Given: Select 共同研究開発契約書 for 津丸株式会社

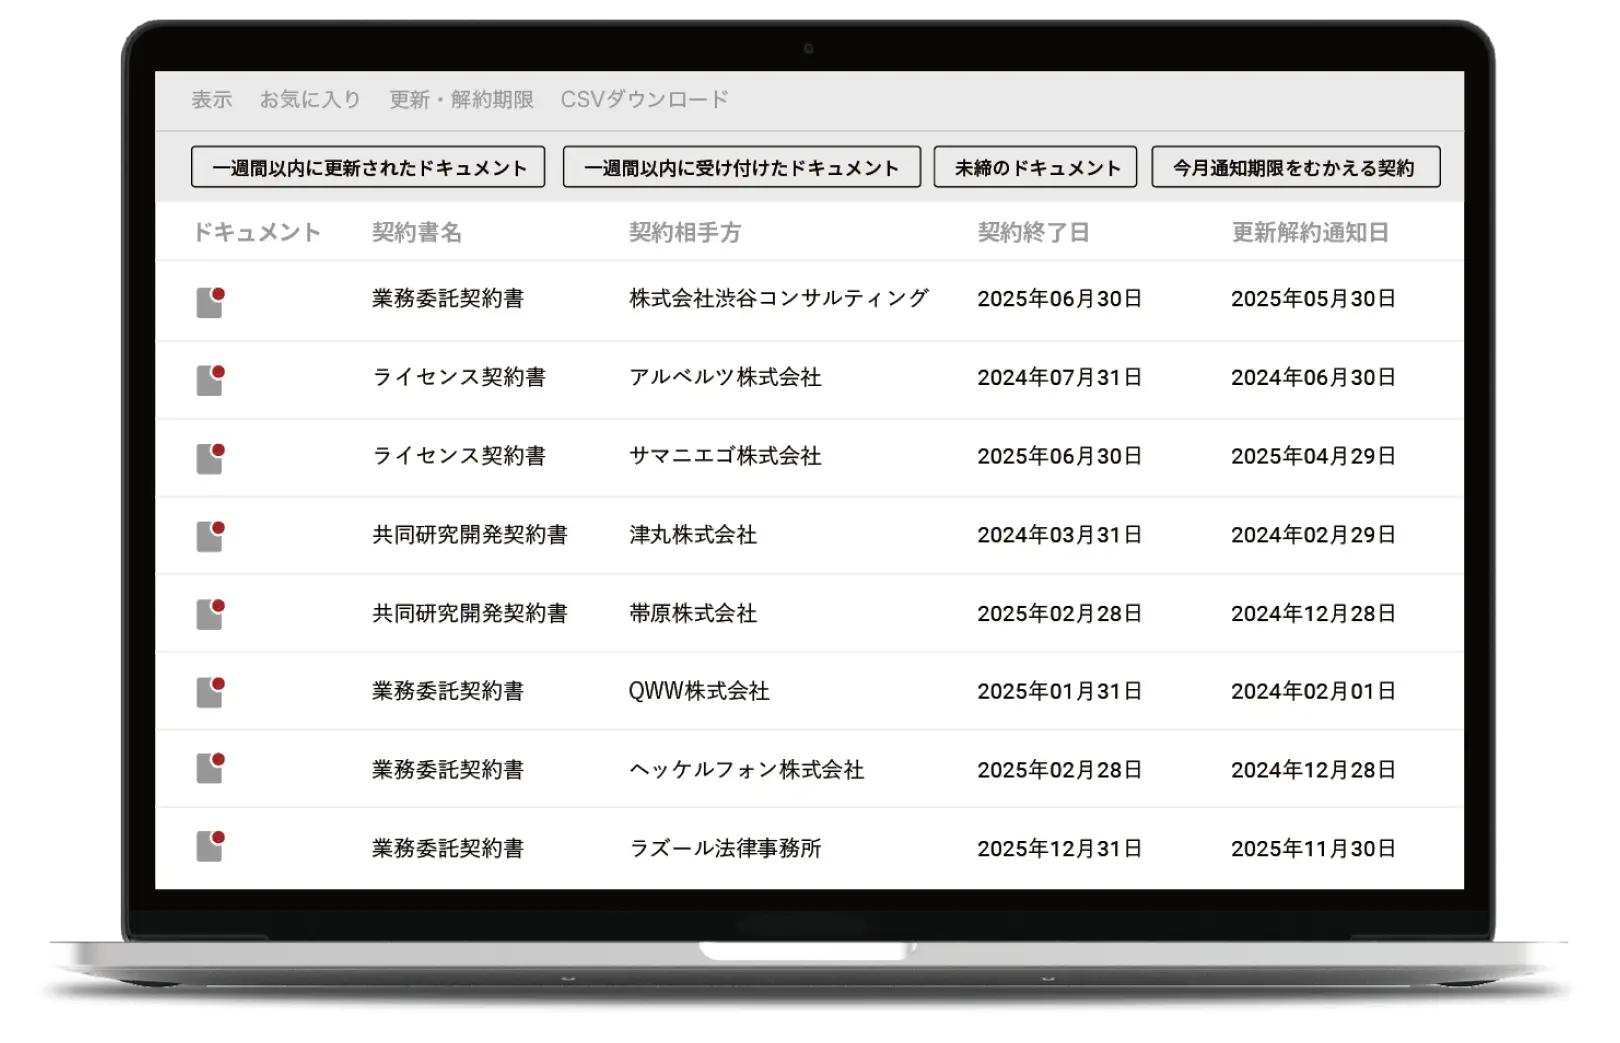Looking at the screenshot, I should (470, 535).
